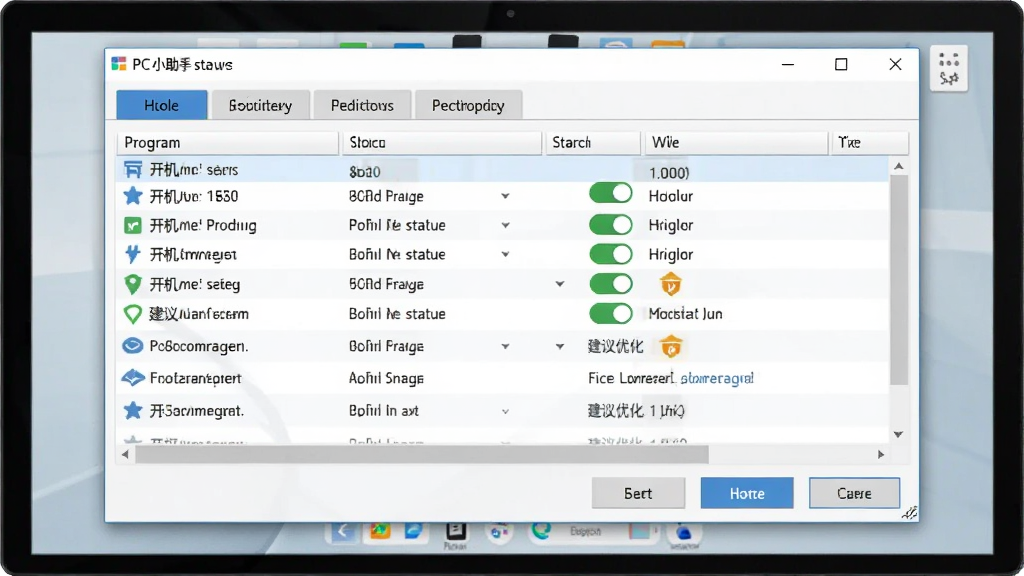Select the '开机/me! Prodıng' row name
Screen dimensions: 1024x576
tap(203, 225)
